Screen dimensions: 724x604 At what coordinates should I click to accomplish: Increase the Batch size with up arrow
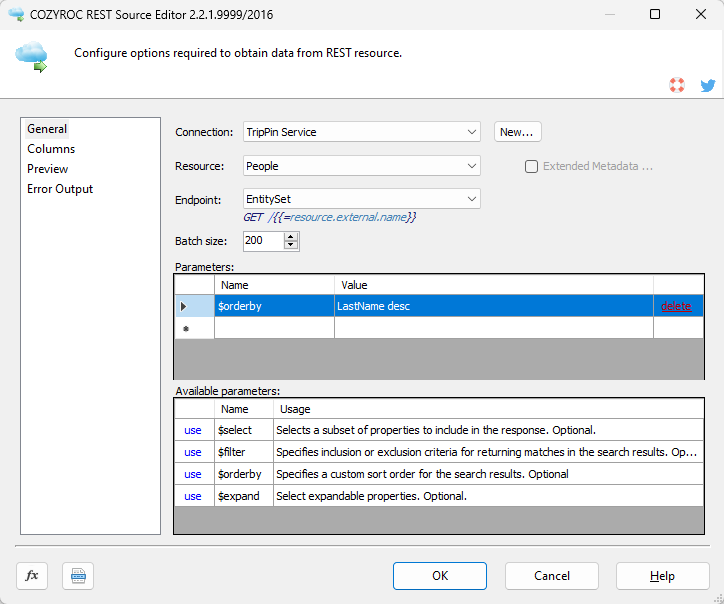[x=290, y=236]
